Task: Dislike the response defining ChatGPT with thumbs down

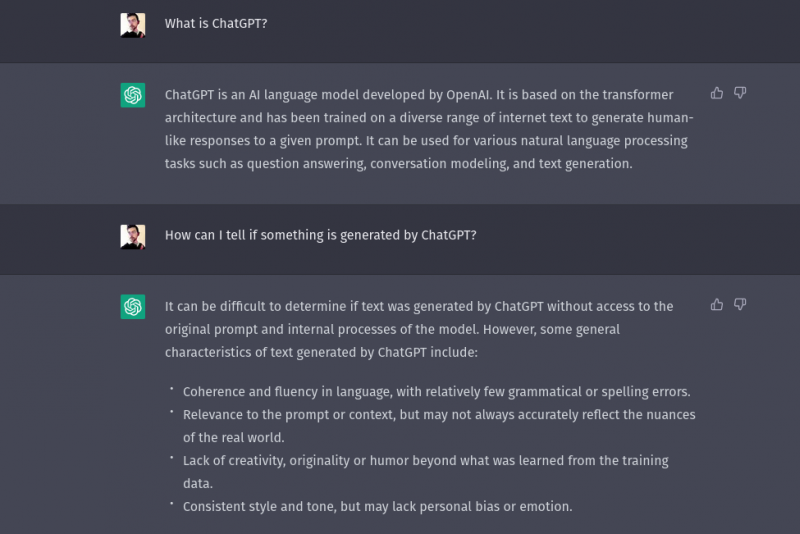Action: coord(740,93)
